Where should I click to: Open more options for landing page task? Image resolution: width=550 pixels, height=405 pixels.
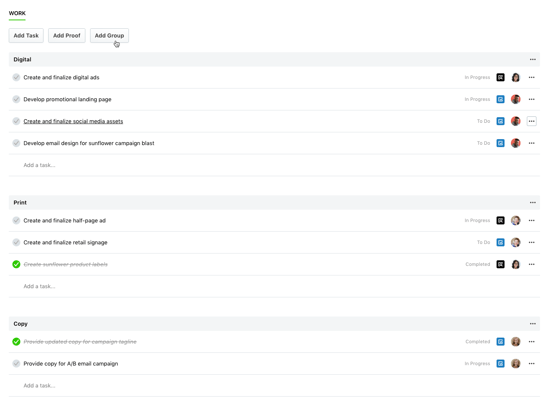click(532, 99)
